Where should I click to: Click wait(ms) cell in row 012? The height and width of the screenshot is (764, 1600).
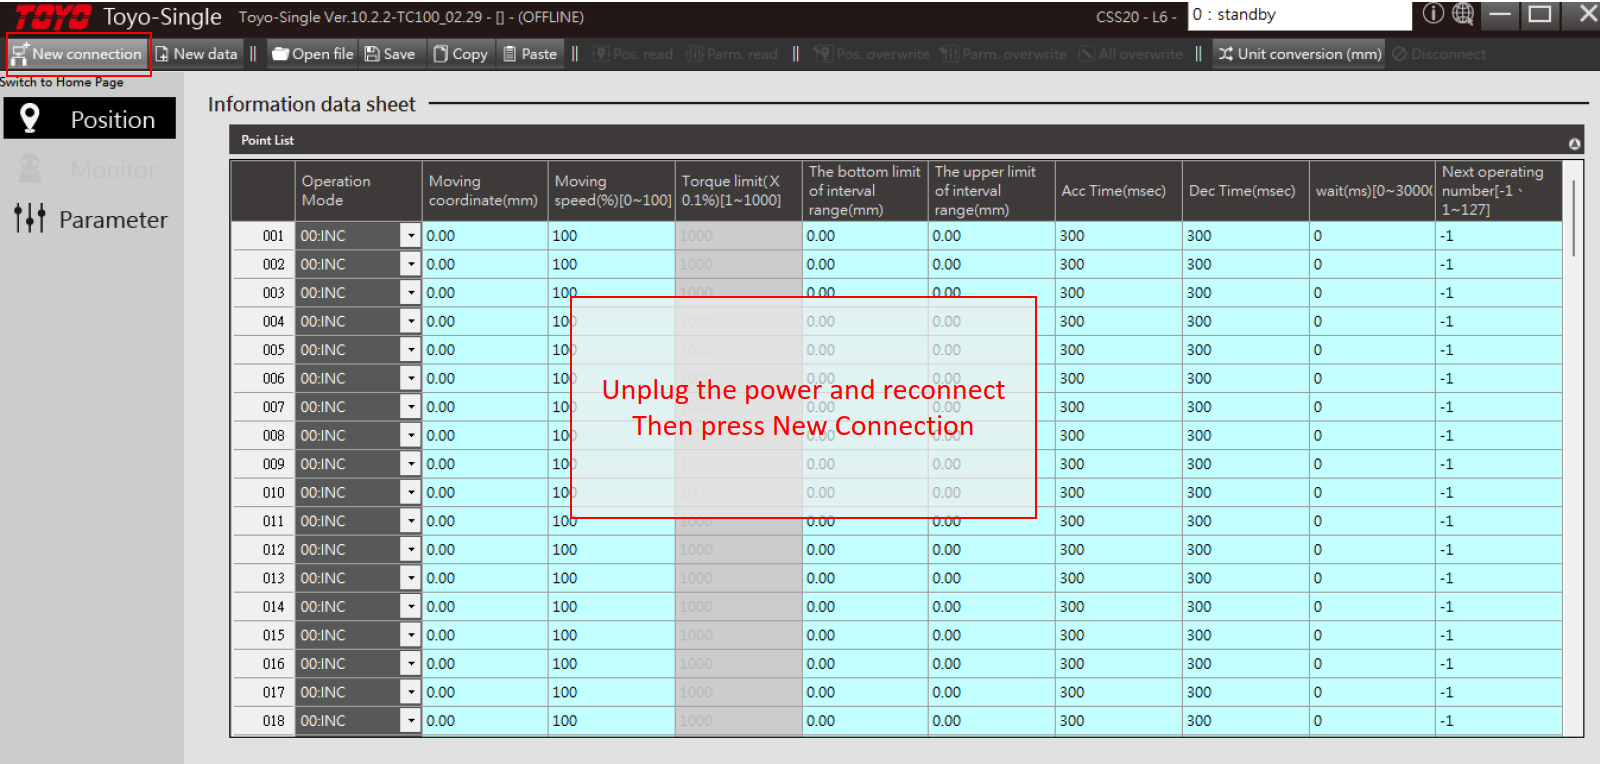click(x=1372, y=550)
